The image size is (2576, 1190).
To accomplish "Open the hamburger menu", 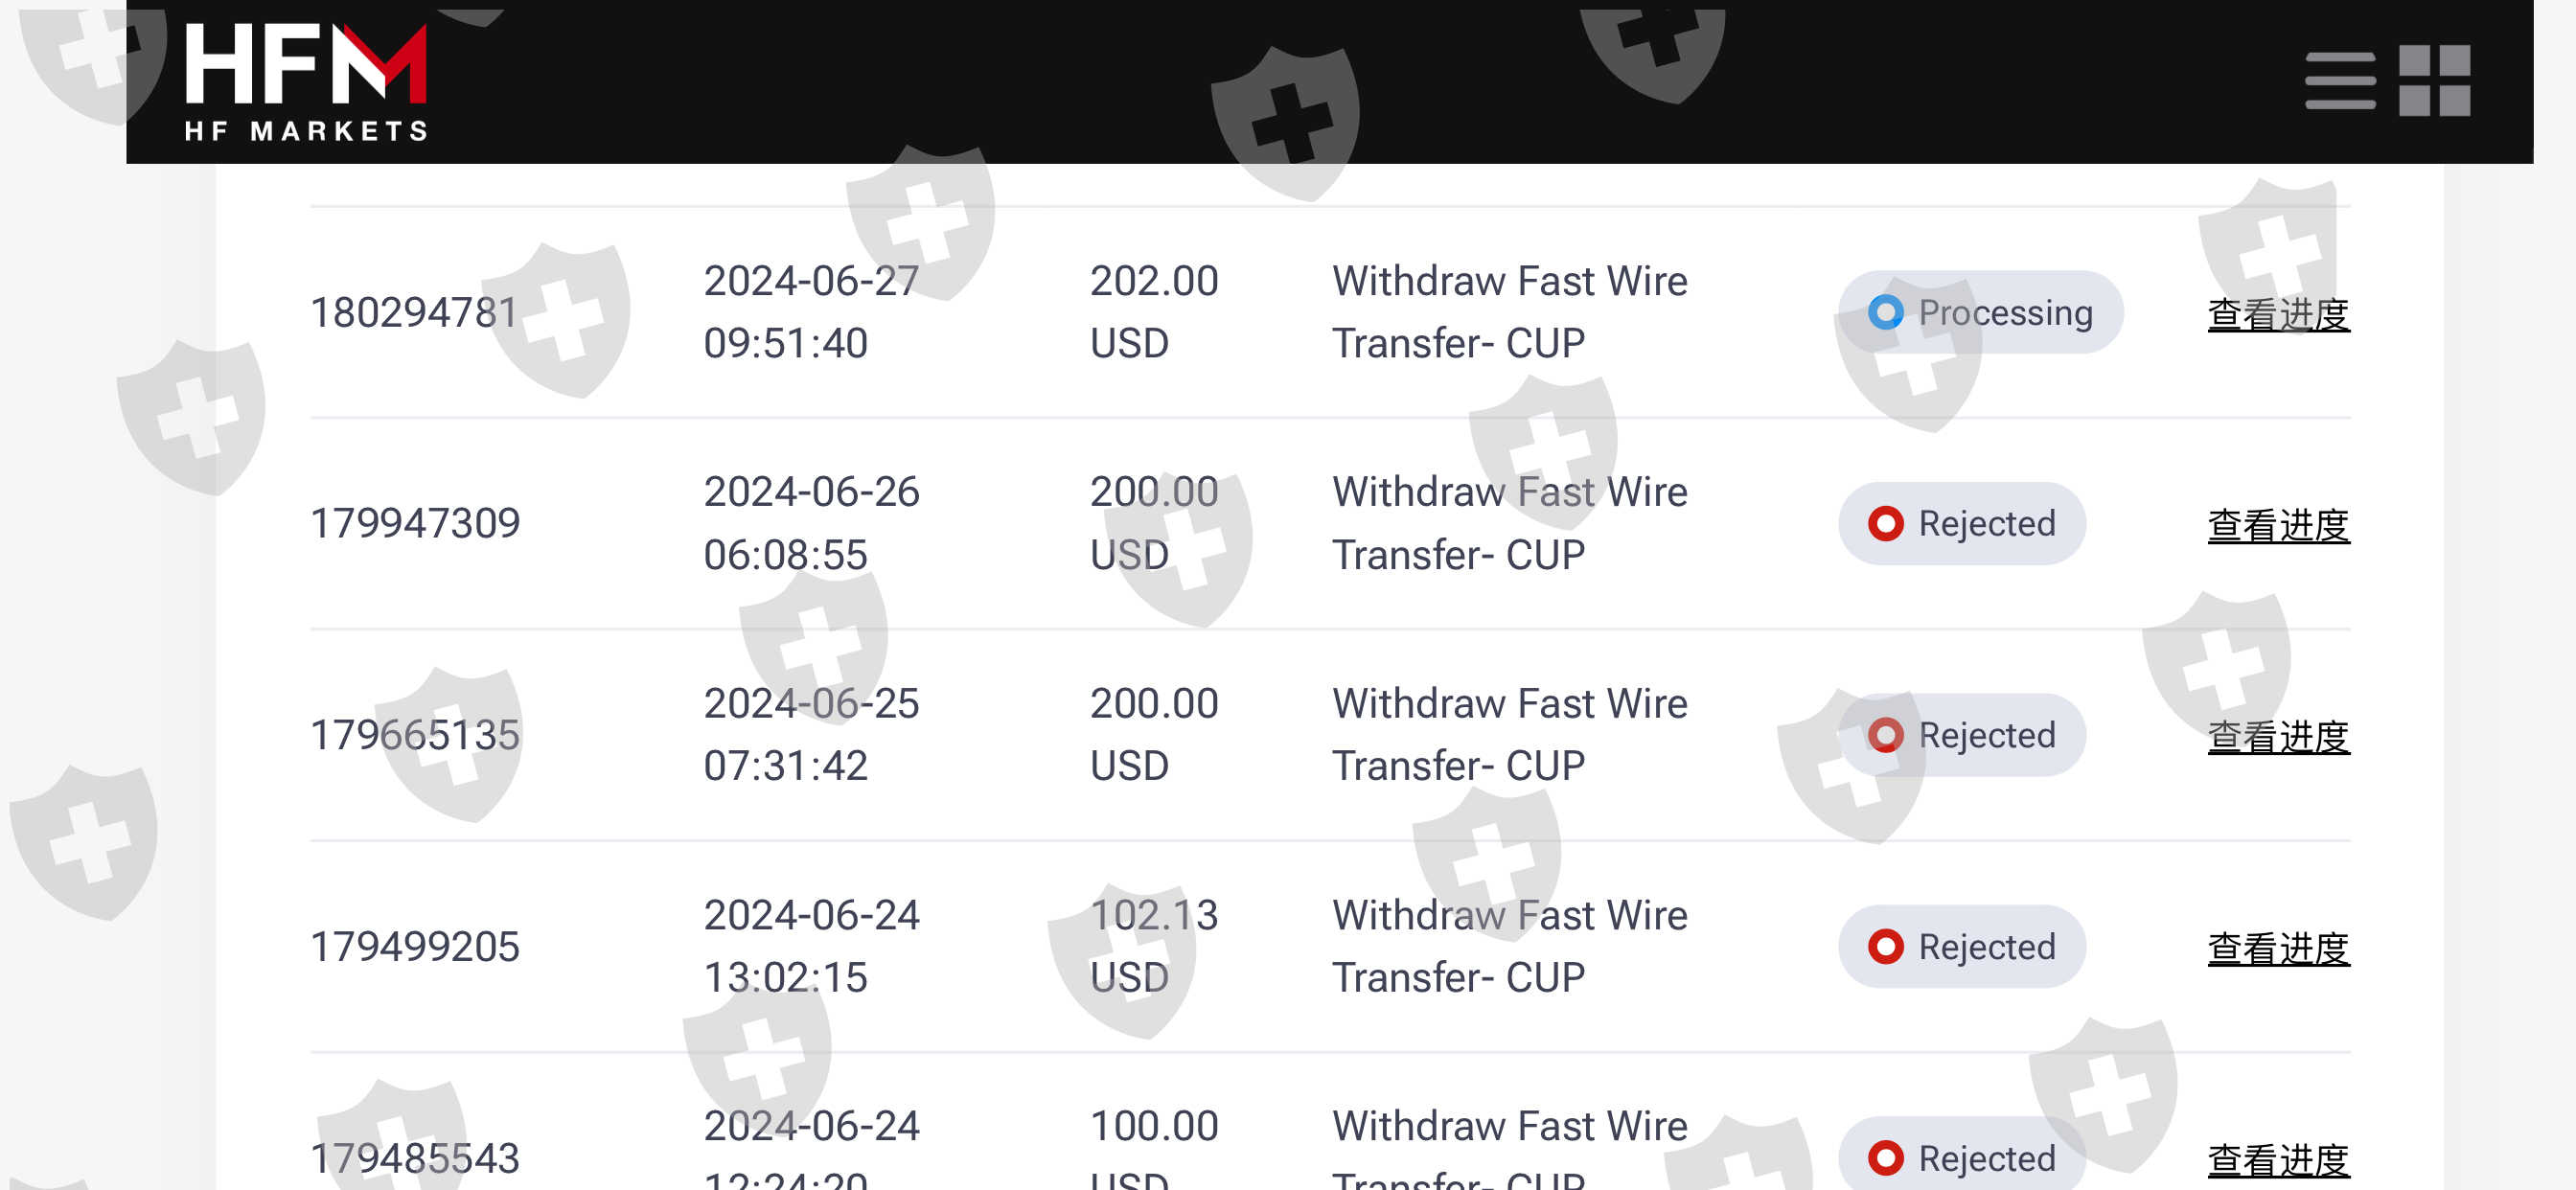I will tap(2339, 81).
